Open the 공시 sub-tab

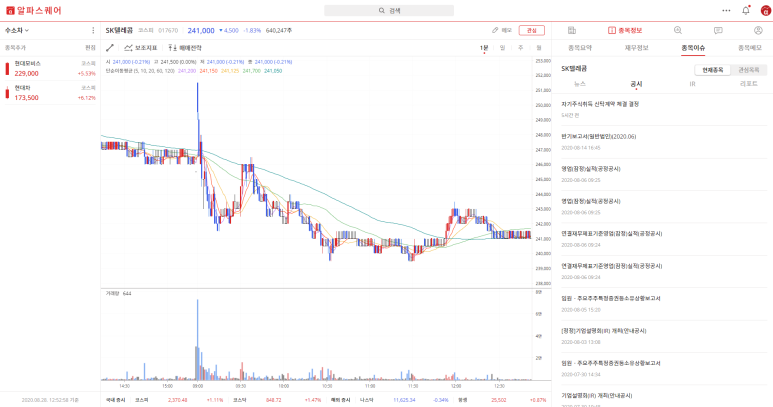coord(636,84)
